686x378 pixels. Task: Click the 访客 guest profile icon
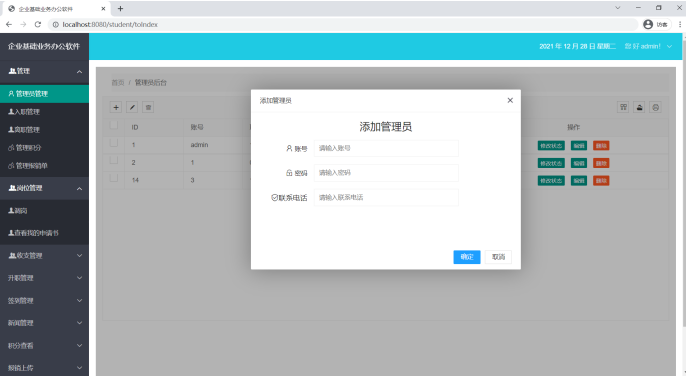(656, 24)
